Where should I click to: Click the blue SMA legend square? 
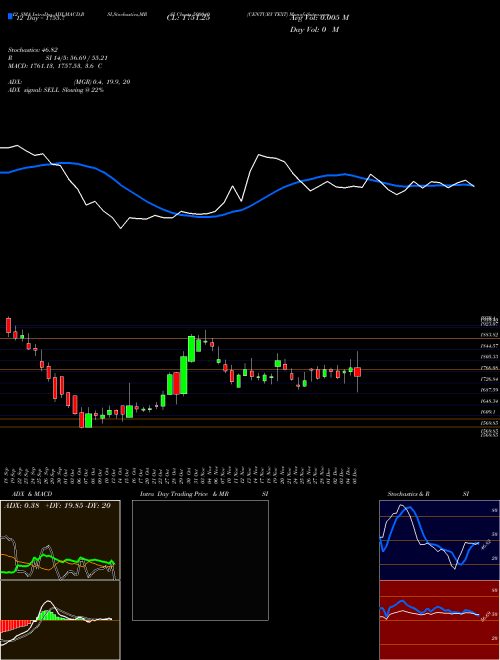point(10,16)
